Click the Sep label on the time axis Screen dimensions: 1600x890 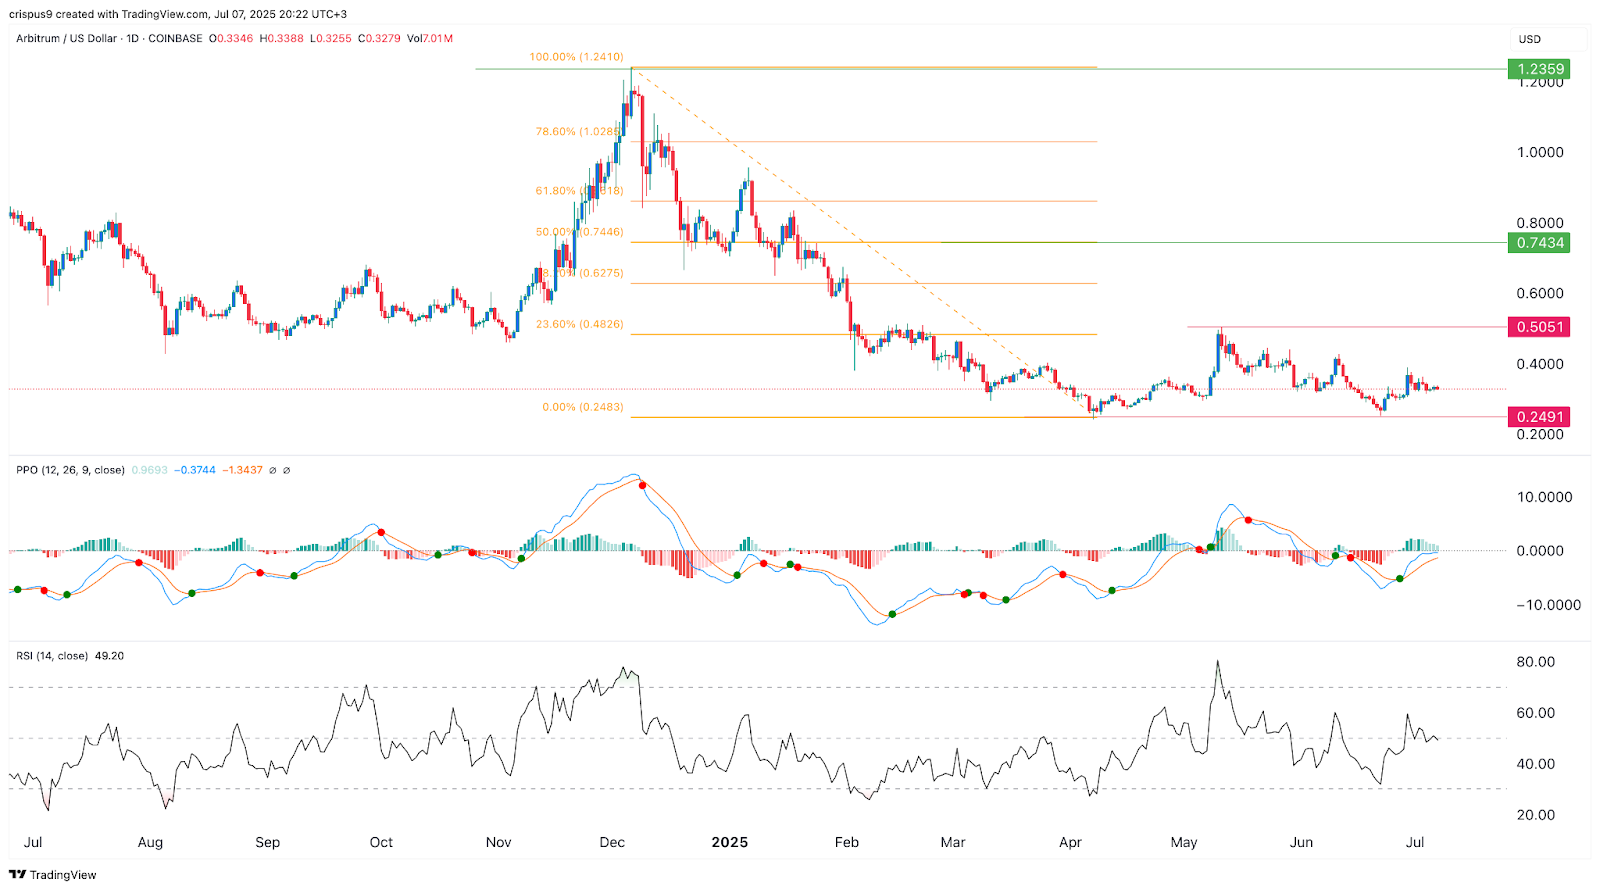[267, 842]
